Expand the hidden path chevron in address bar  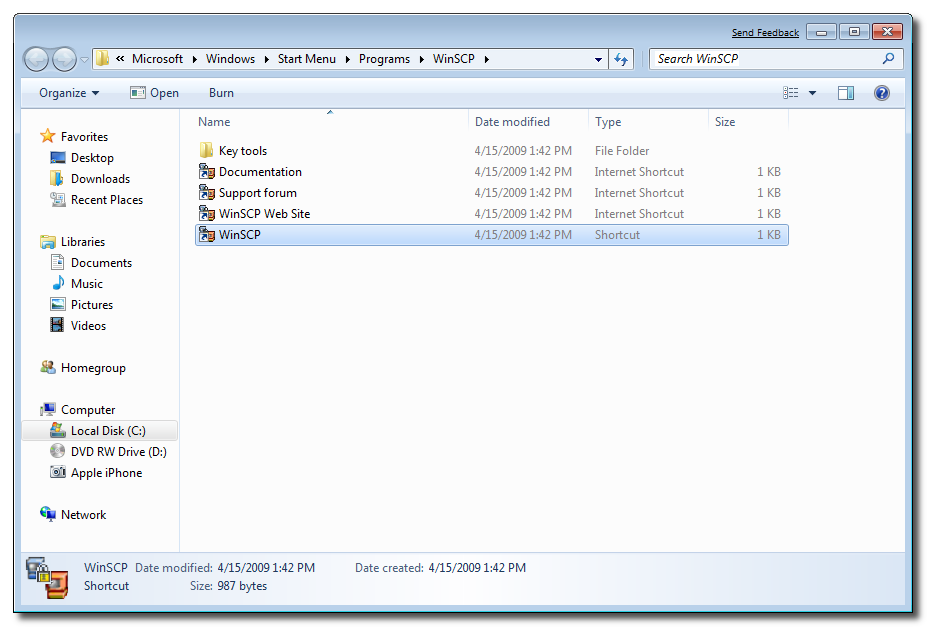coord(120,59)
